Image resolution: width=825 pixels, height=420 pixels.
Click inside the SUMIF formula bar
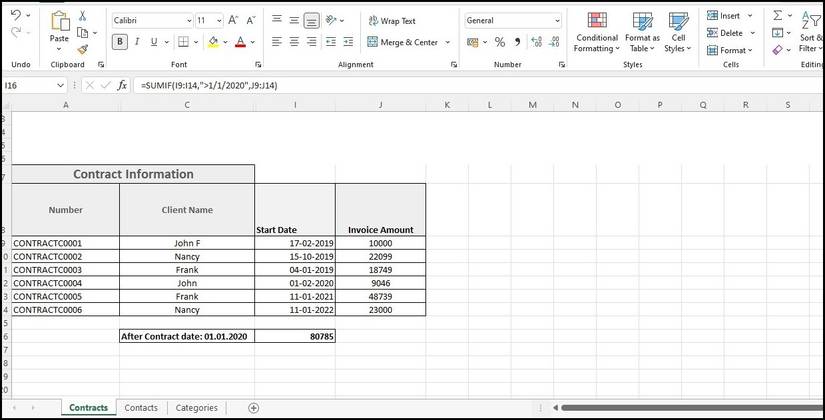(478, 85)
